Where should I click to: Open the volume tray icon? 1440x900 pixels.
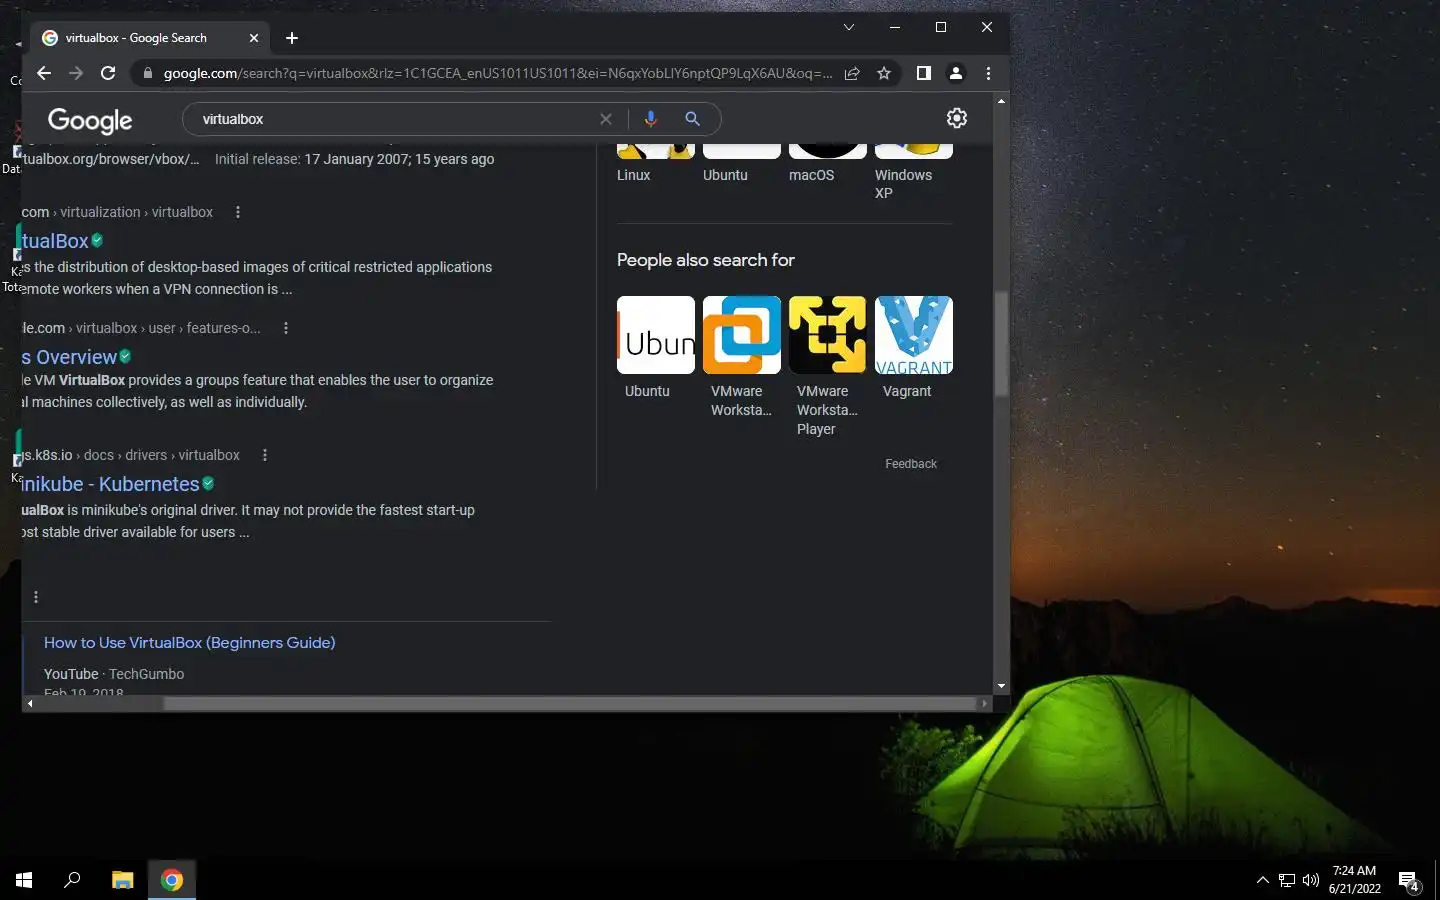click(1311, 880)
